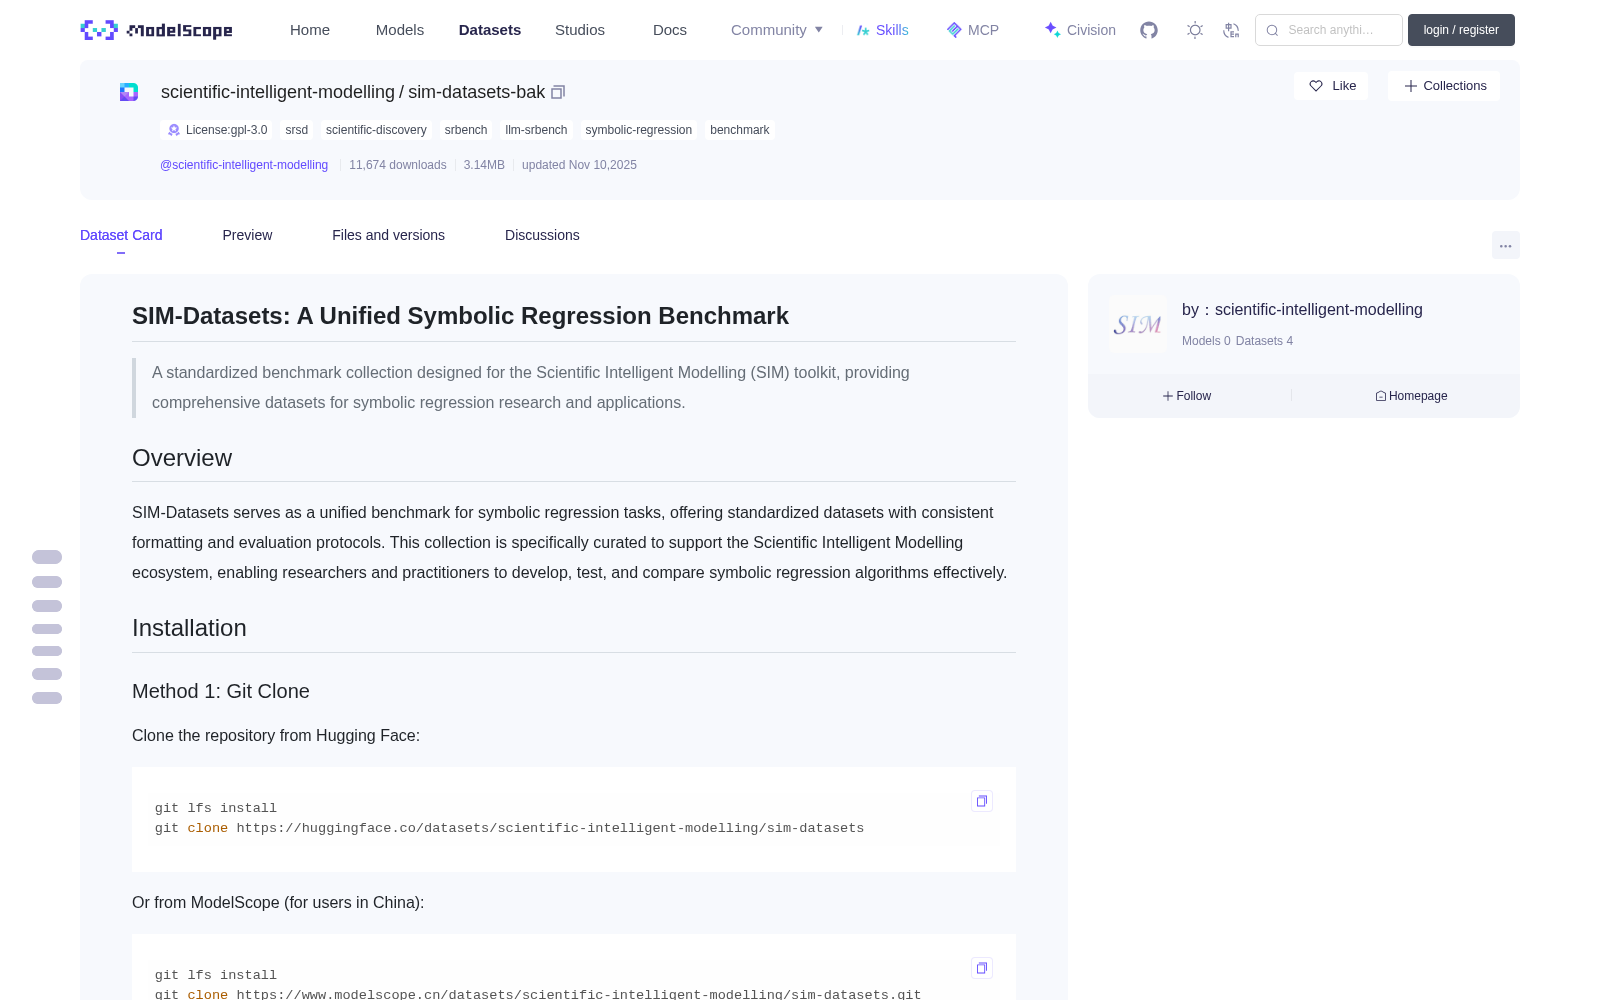Click the 11,674 downloads text

coord(398,165)
